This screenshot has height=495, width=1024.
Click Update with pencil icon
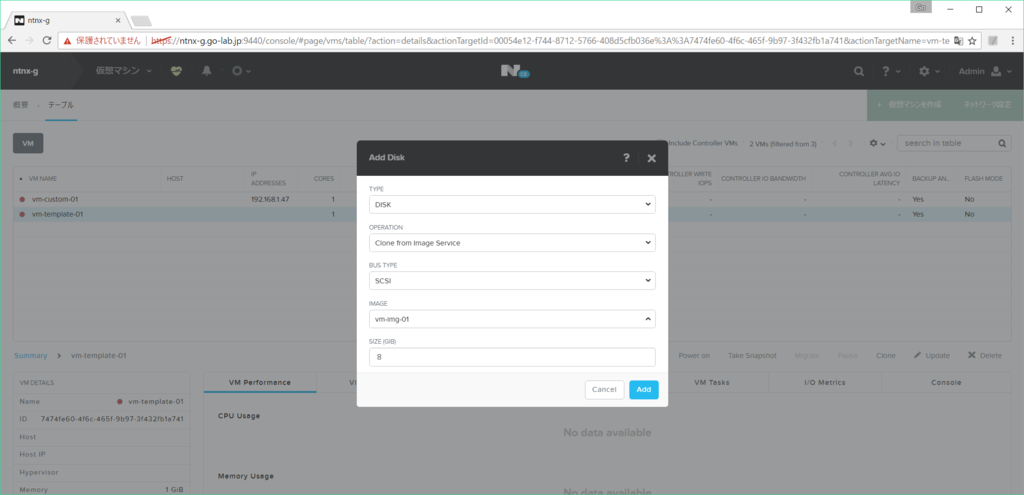point(931,355)
